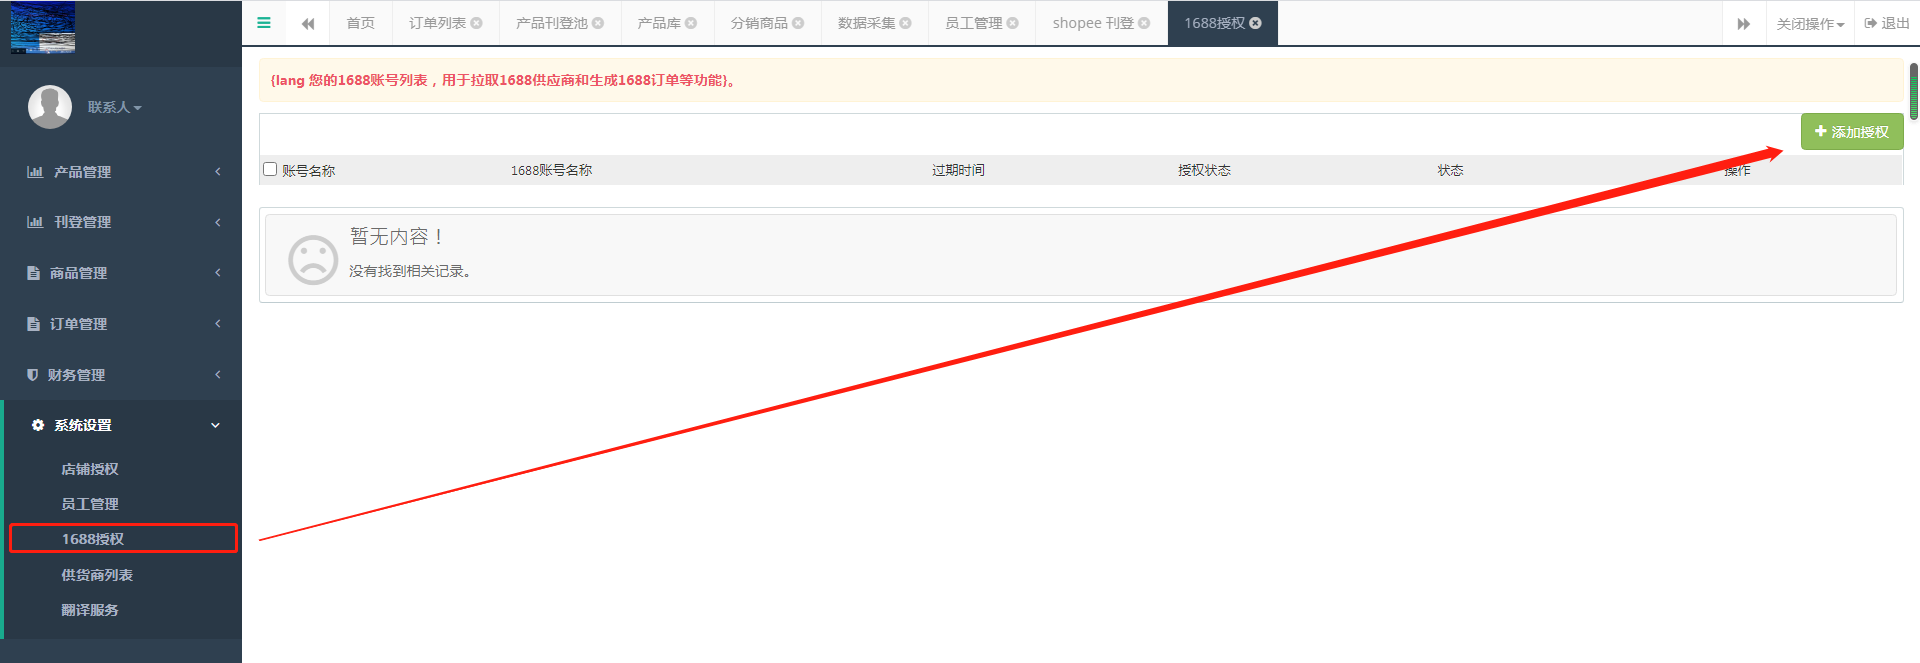Expand 刊登管理 menu chevron
Viewport: 1920px width, 663px height.
click(x=218, y=222)
